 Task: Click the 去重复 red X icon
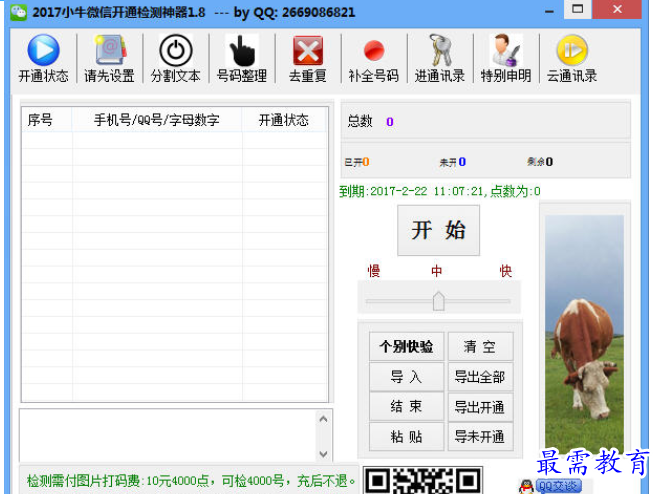308,50
